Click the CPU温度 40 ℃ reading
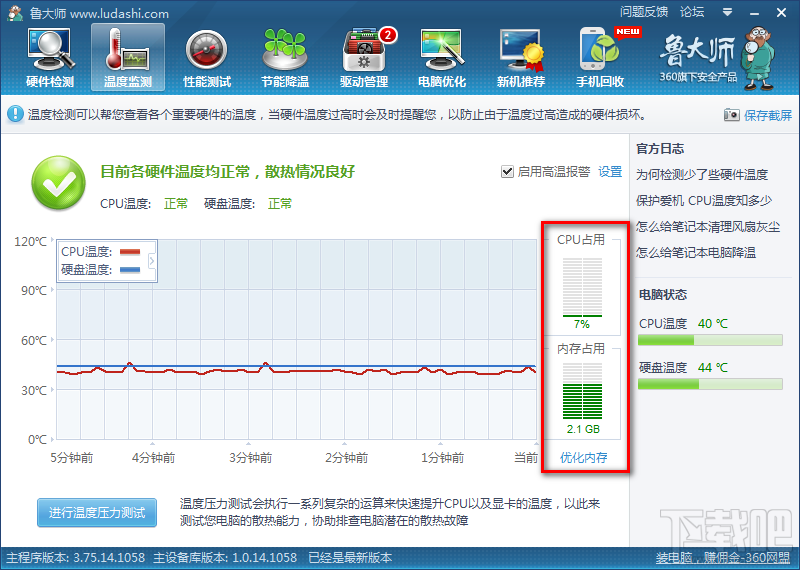 point(713,324)
